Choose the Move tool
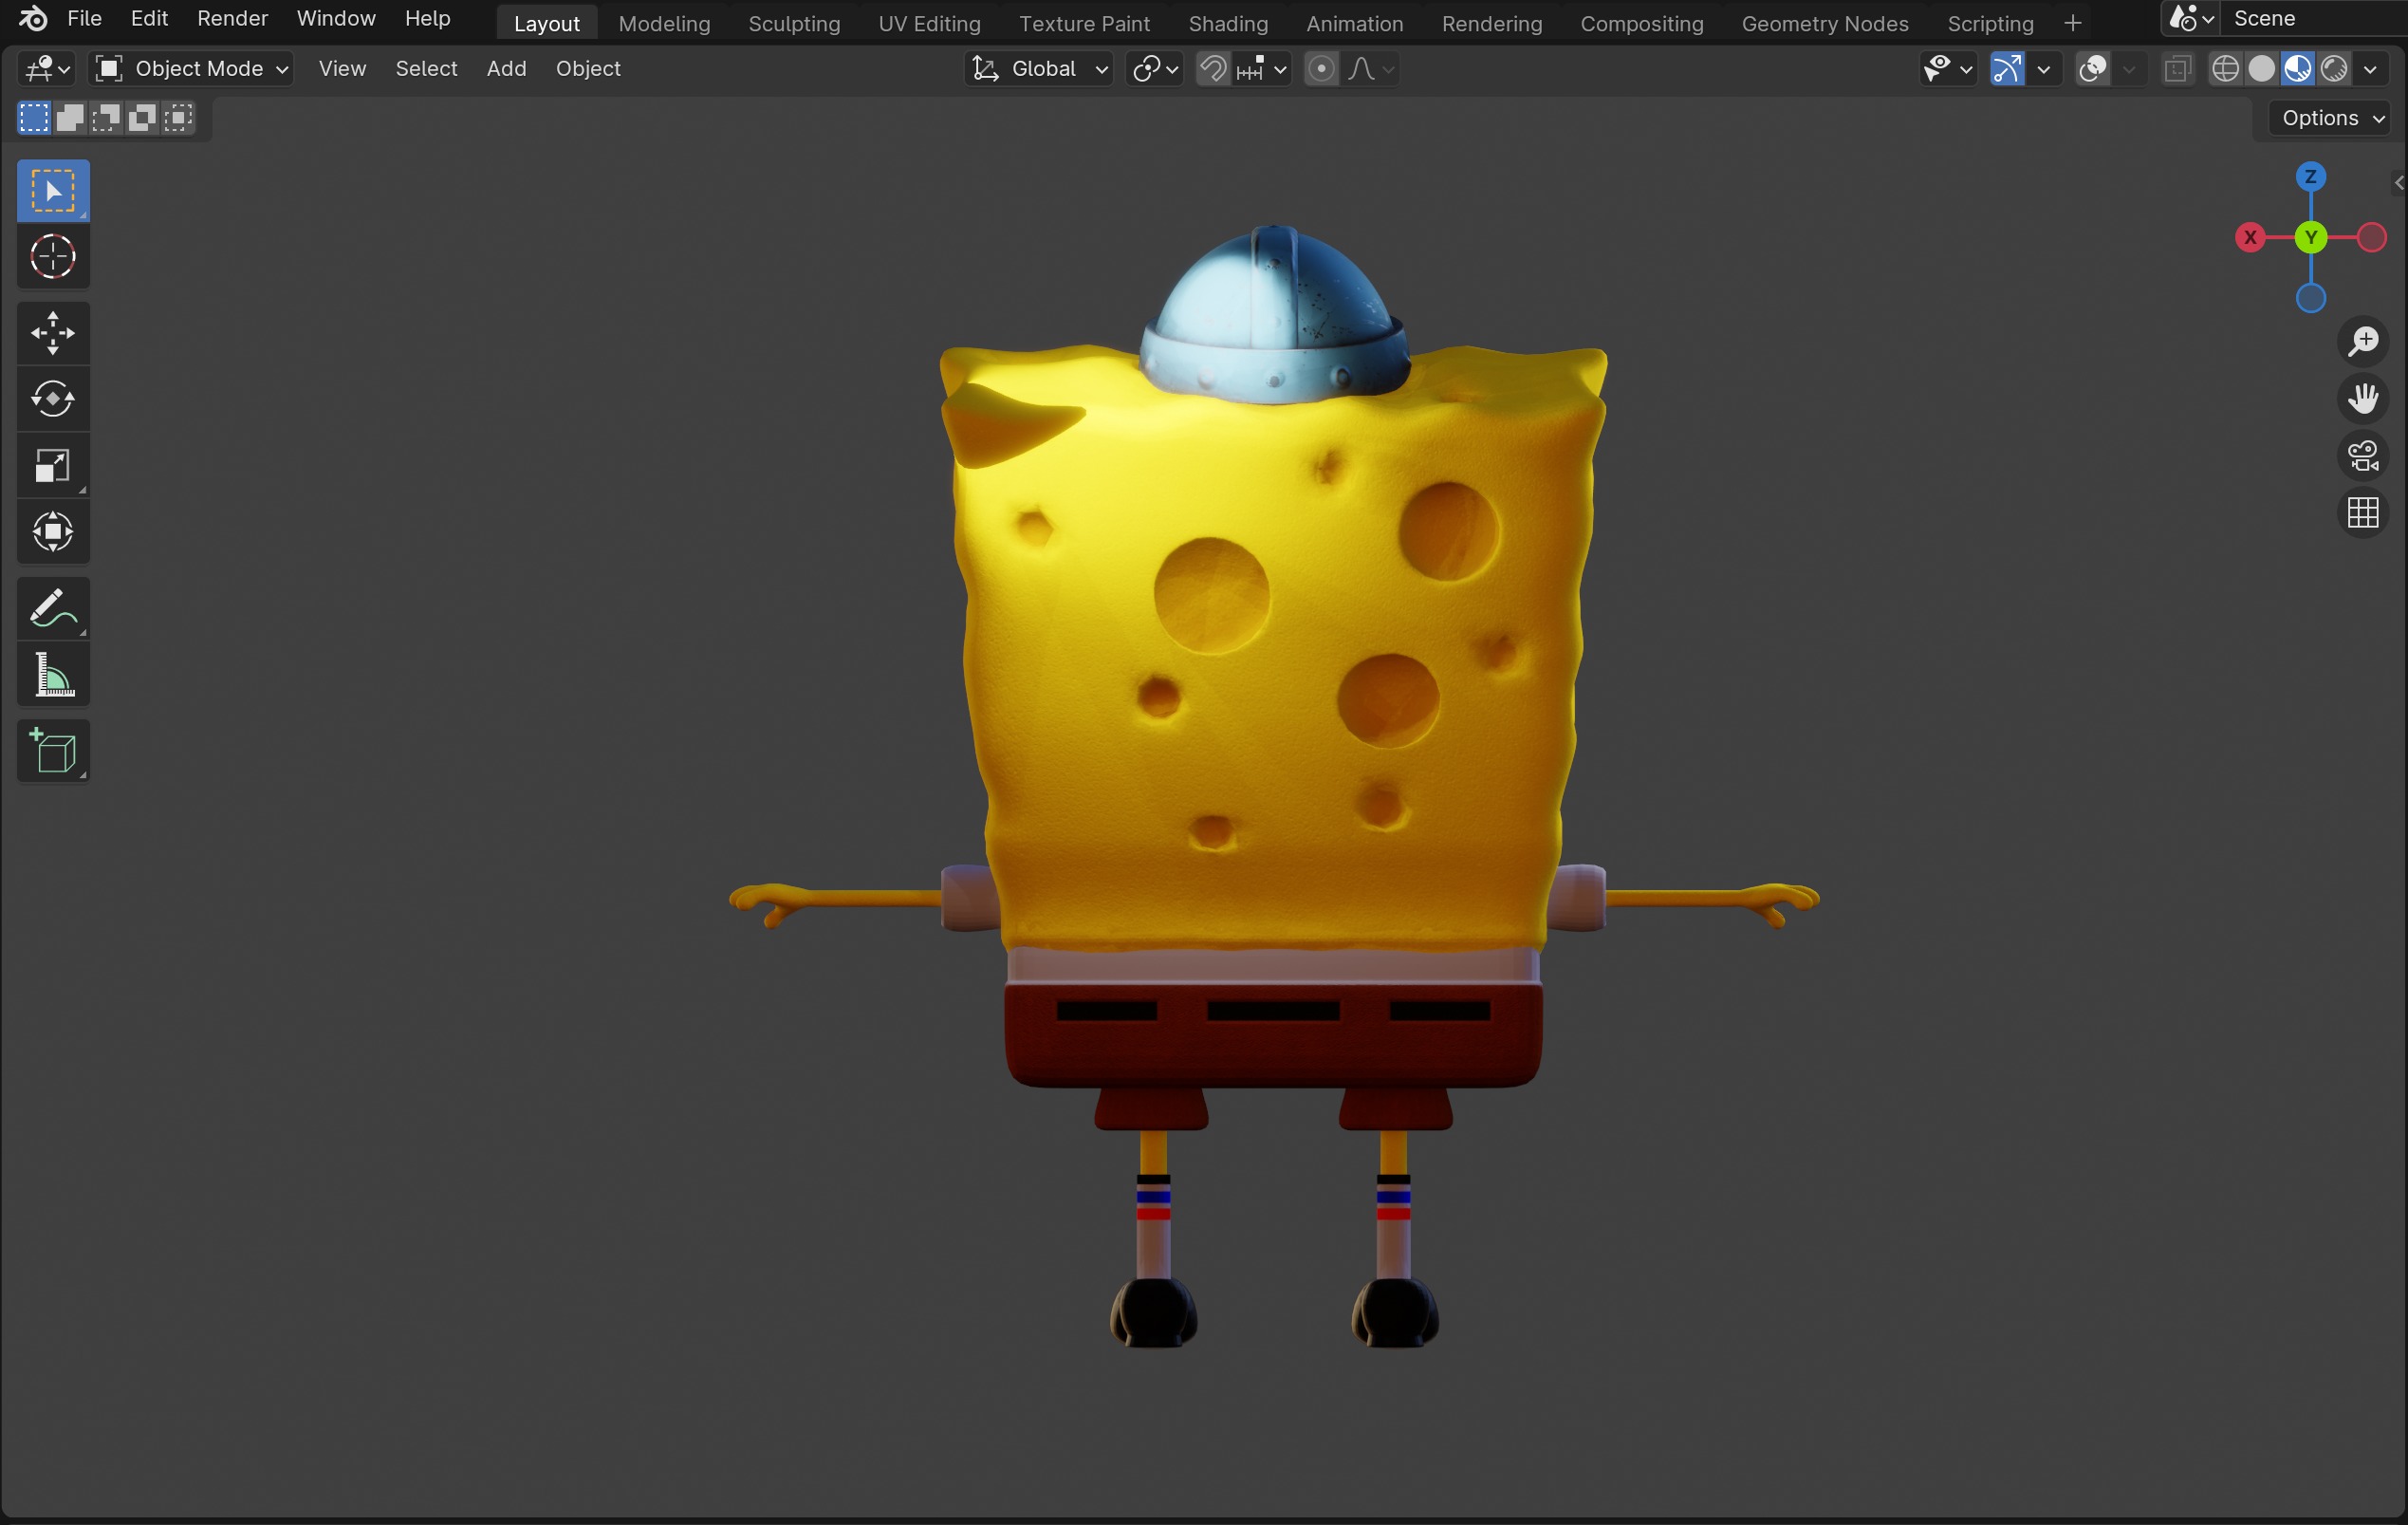The image size is (2408, 1525). point(53,333)
